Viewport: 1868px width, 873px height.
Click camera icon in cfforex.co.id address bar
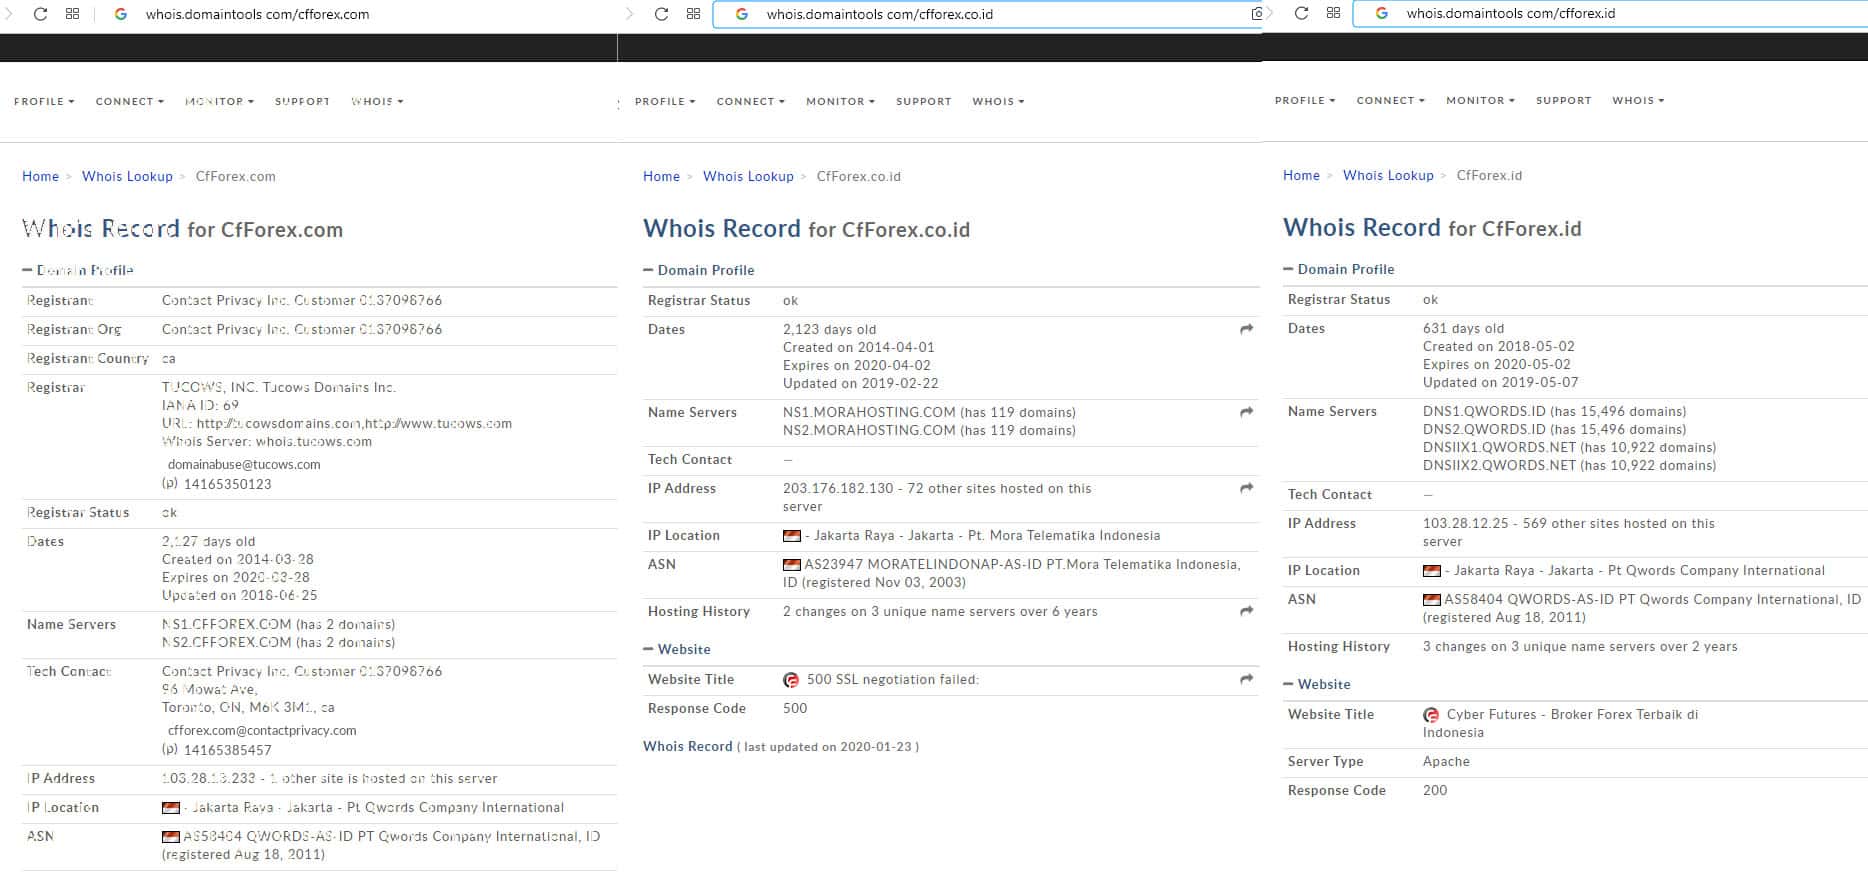1256,14
